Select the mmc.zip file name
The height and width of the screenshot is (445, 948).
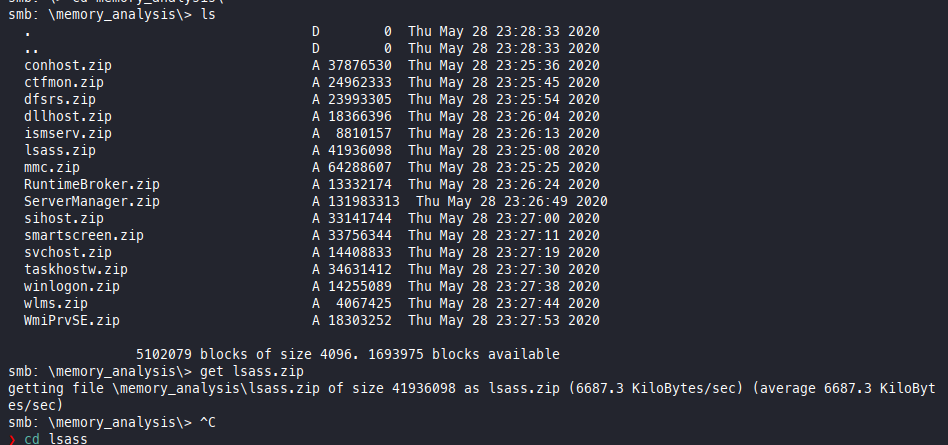point(52,167)
